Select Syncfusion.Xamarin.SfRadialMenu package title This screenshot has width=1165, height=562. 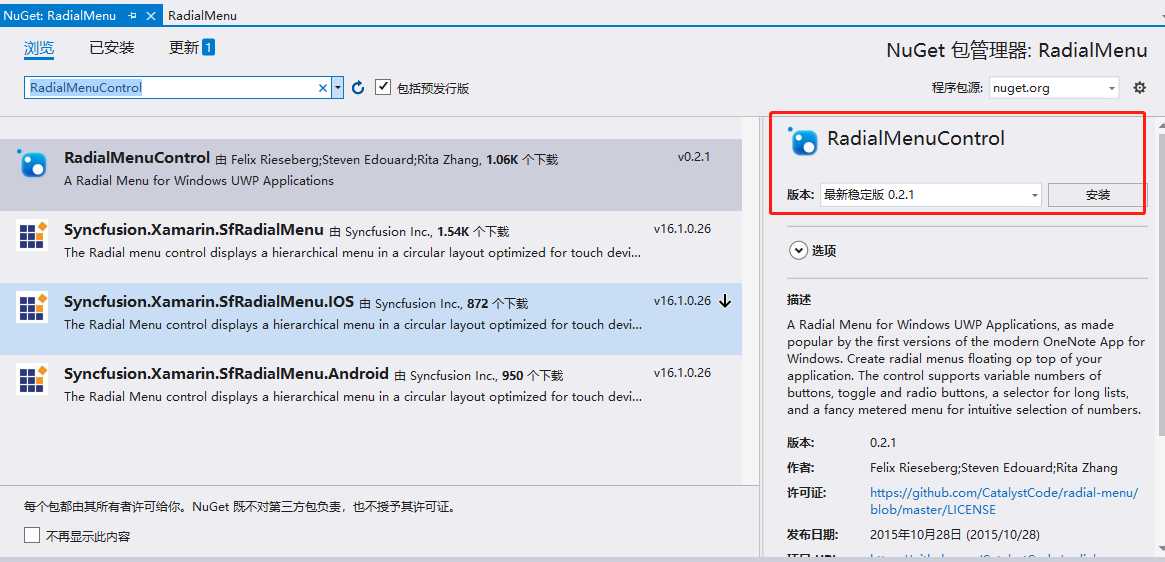click(194, 229)
